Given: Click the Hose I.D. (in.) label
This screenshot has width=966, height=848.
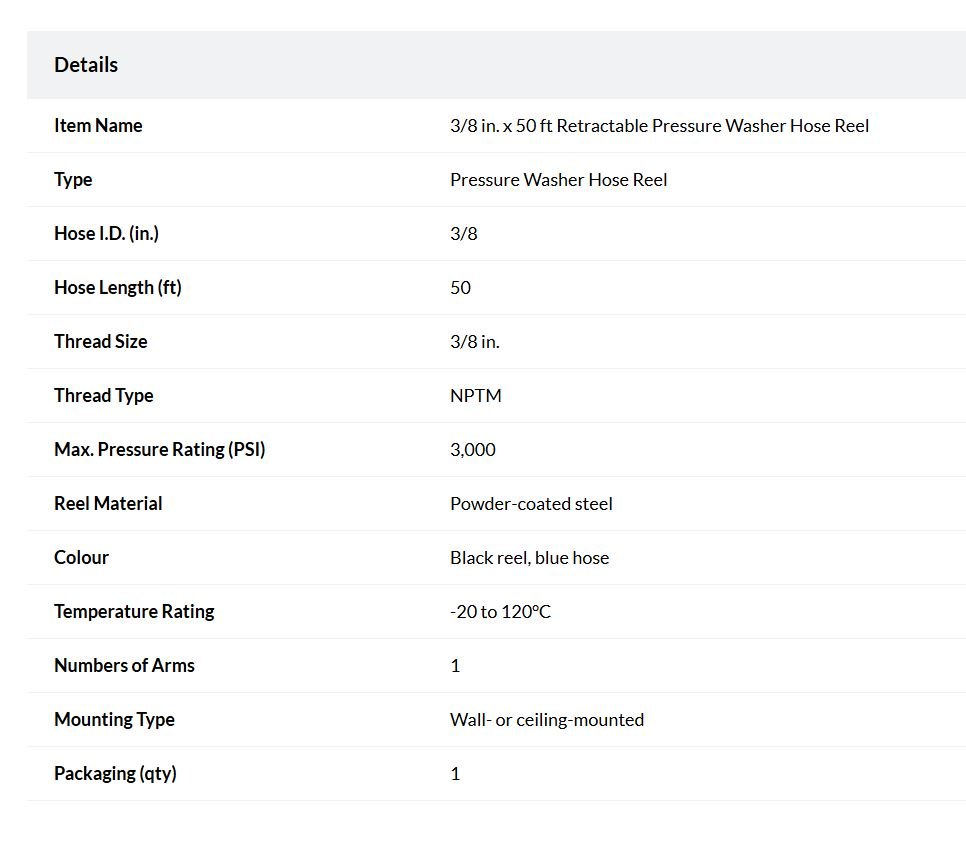Looking at the screenshot, I should [107, 234].
